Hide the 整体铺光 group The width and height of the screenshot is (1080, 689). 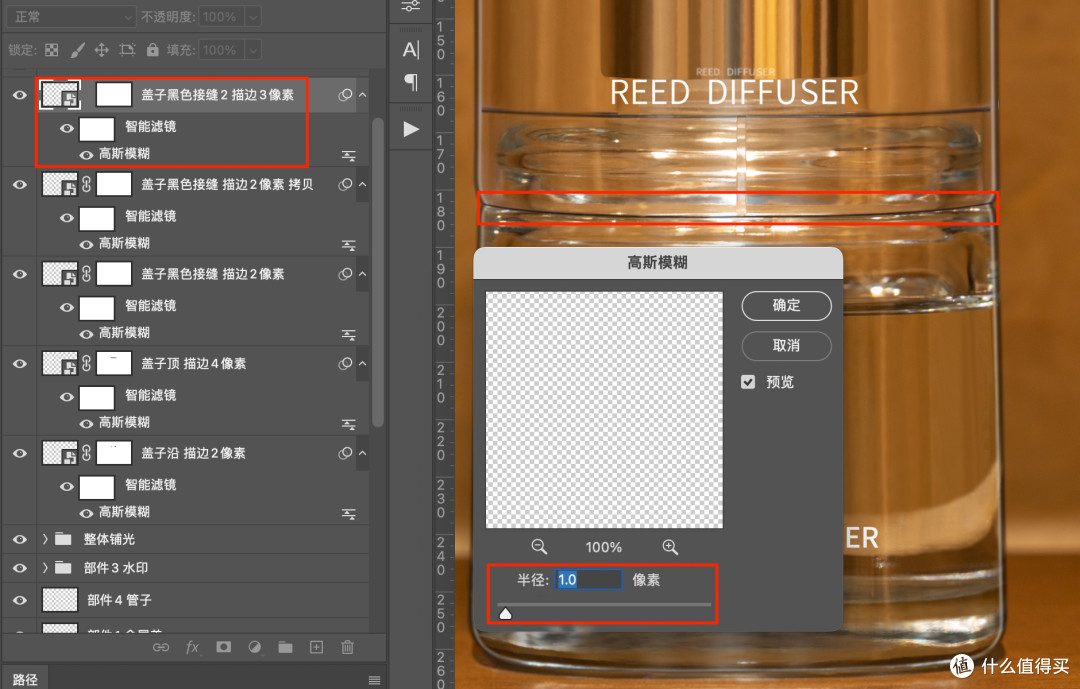[x=20, y=539]
